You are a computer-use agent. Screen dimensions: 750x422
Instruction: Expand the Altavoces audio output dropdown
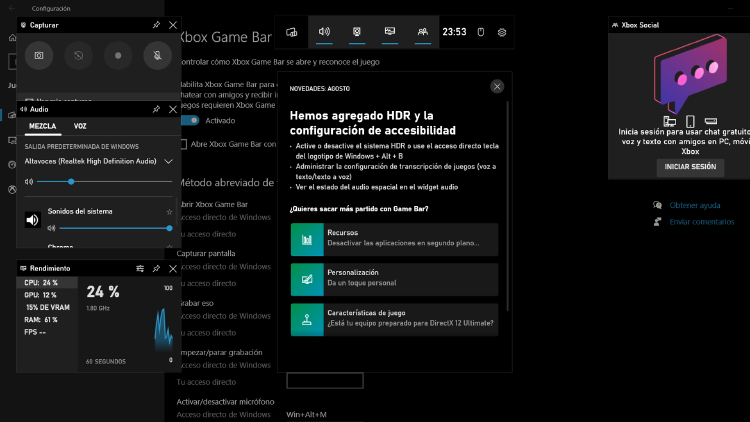169,160
